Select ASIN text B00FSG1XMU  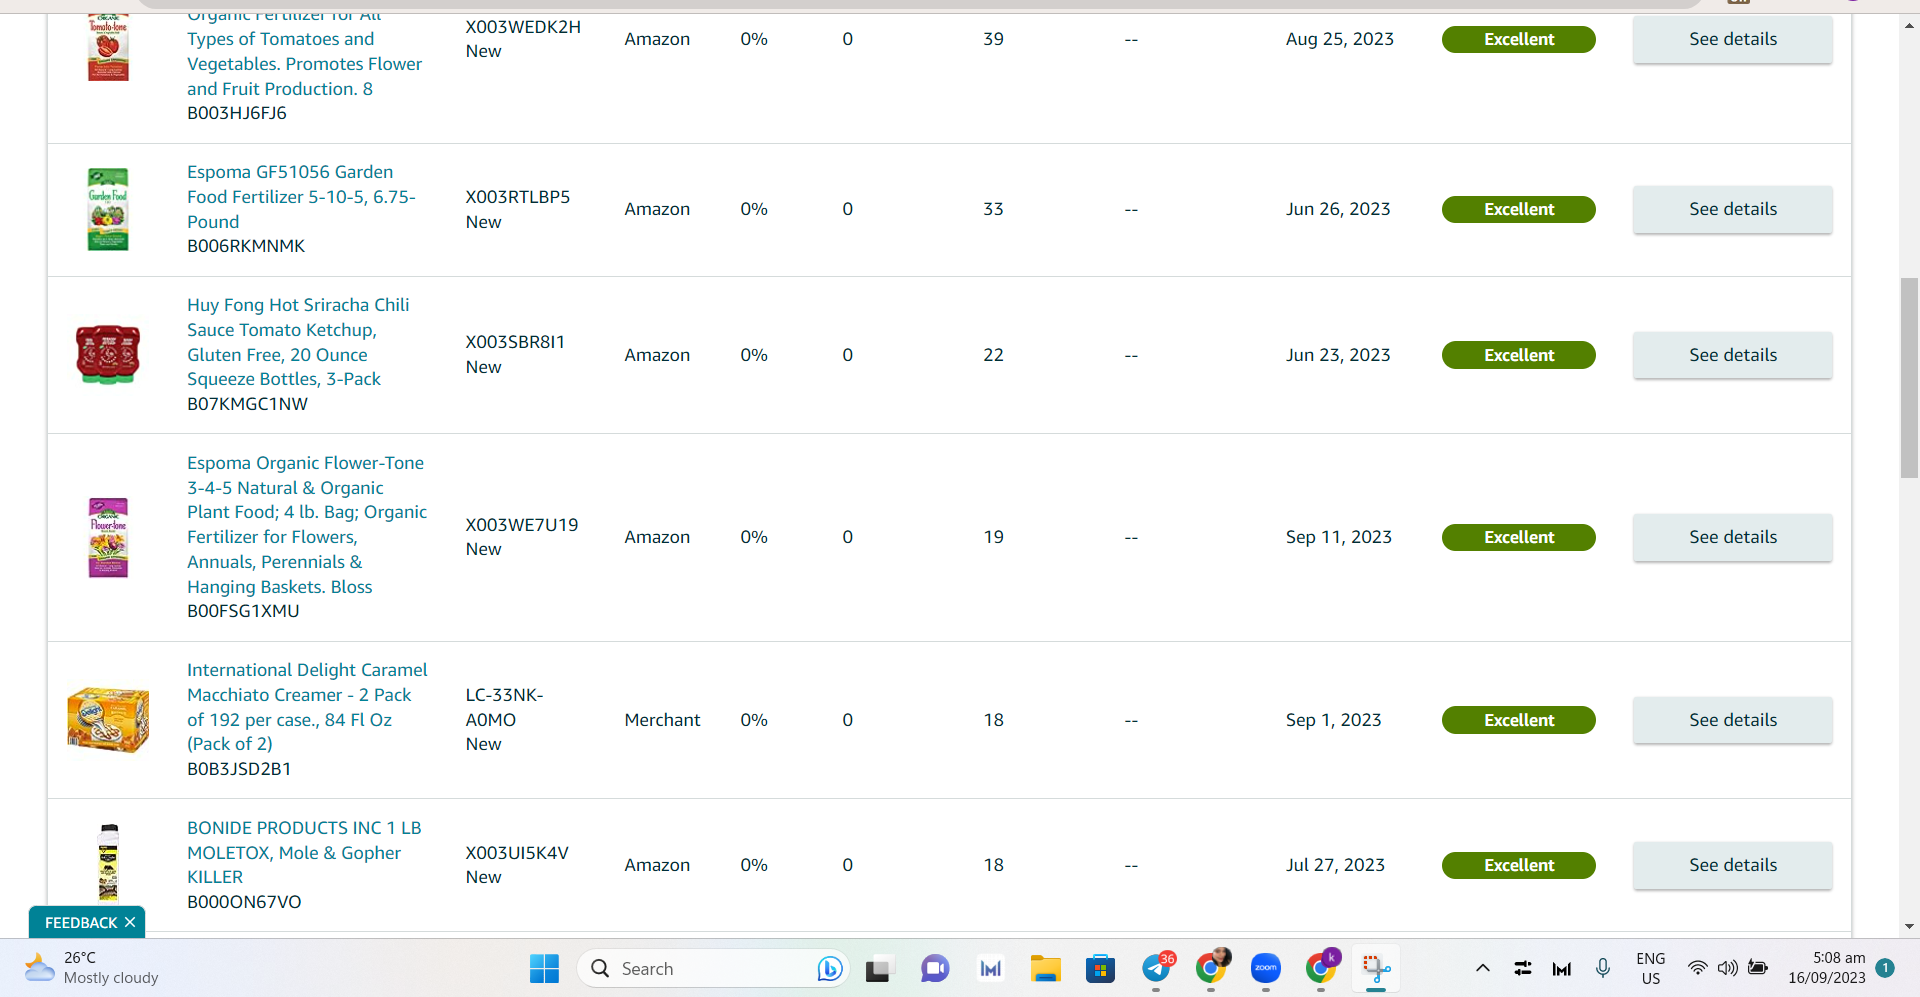pyautogui.click(x=243, y=611)
